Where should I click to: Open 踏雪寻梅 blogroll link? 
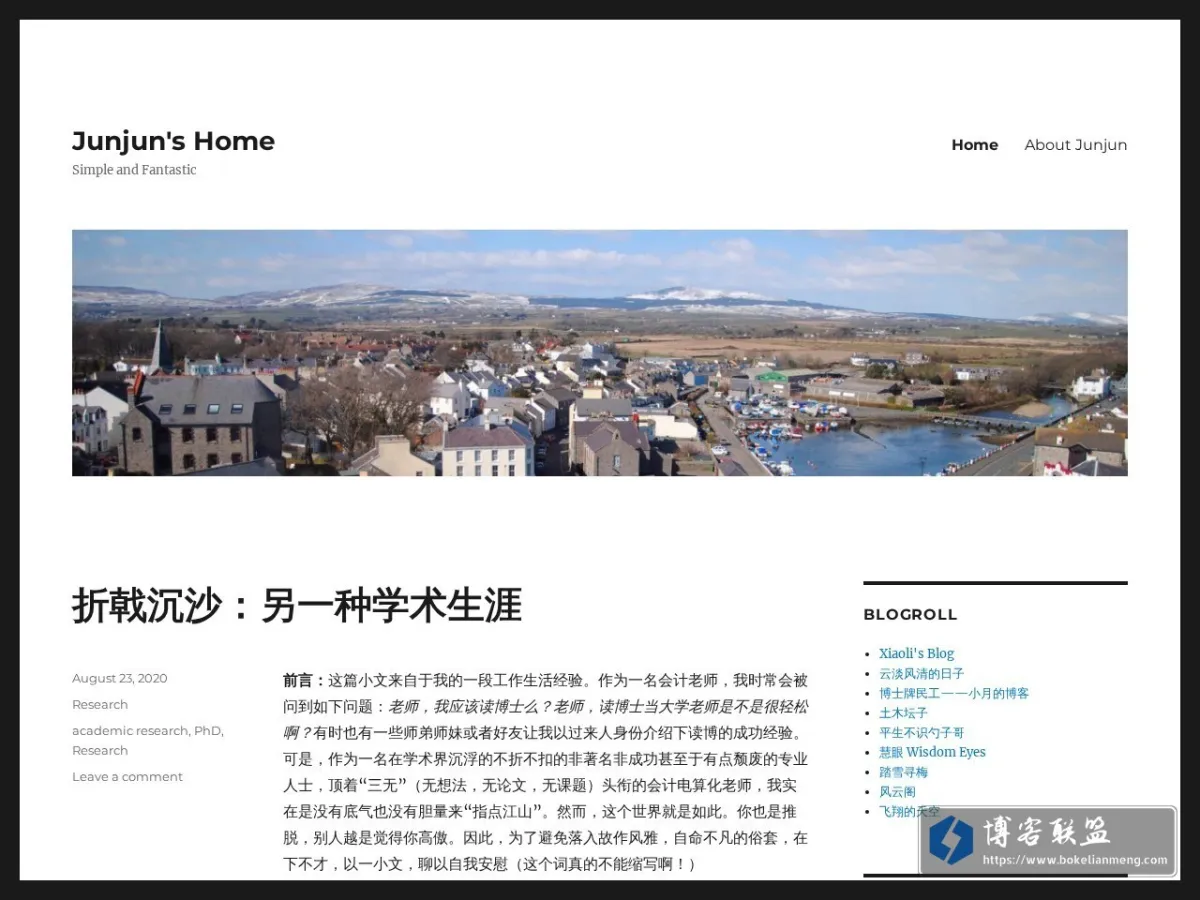coord(904,772)
